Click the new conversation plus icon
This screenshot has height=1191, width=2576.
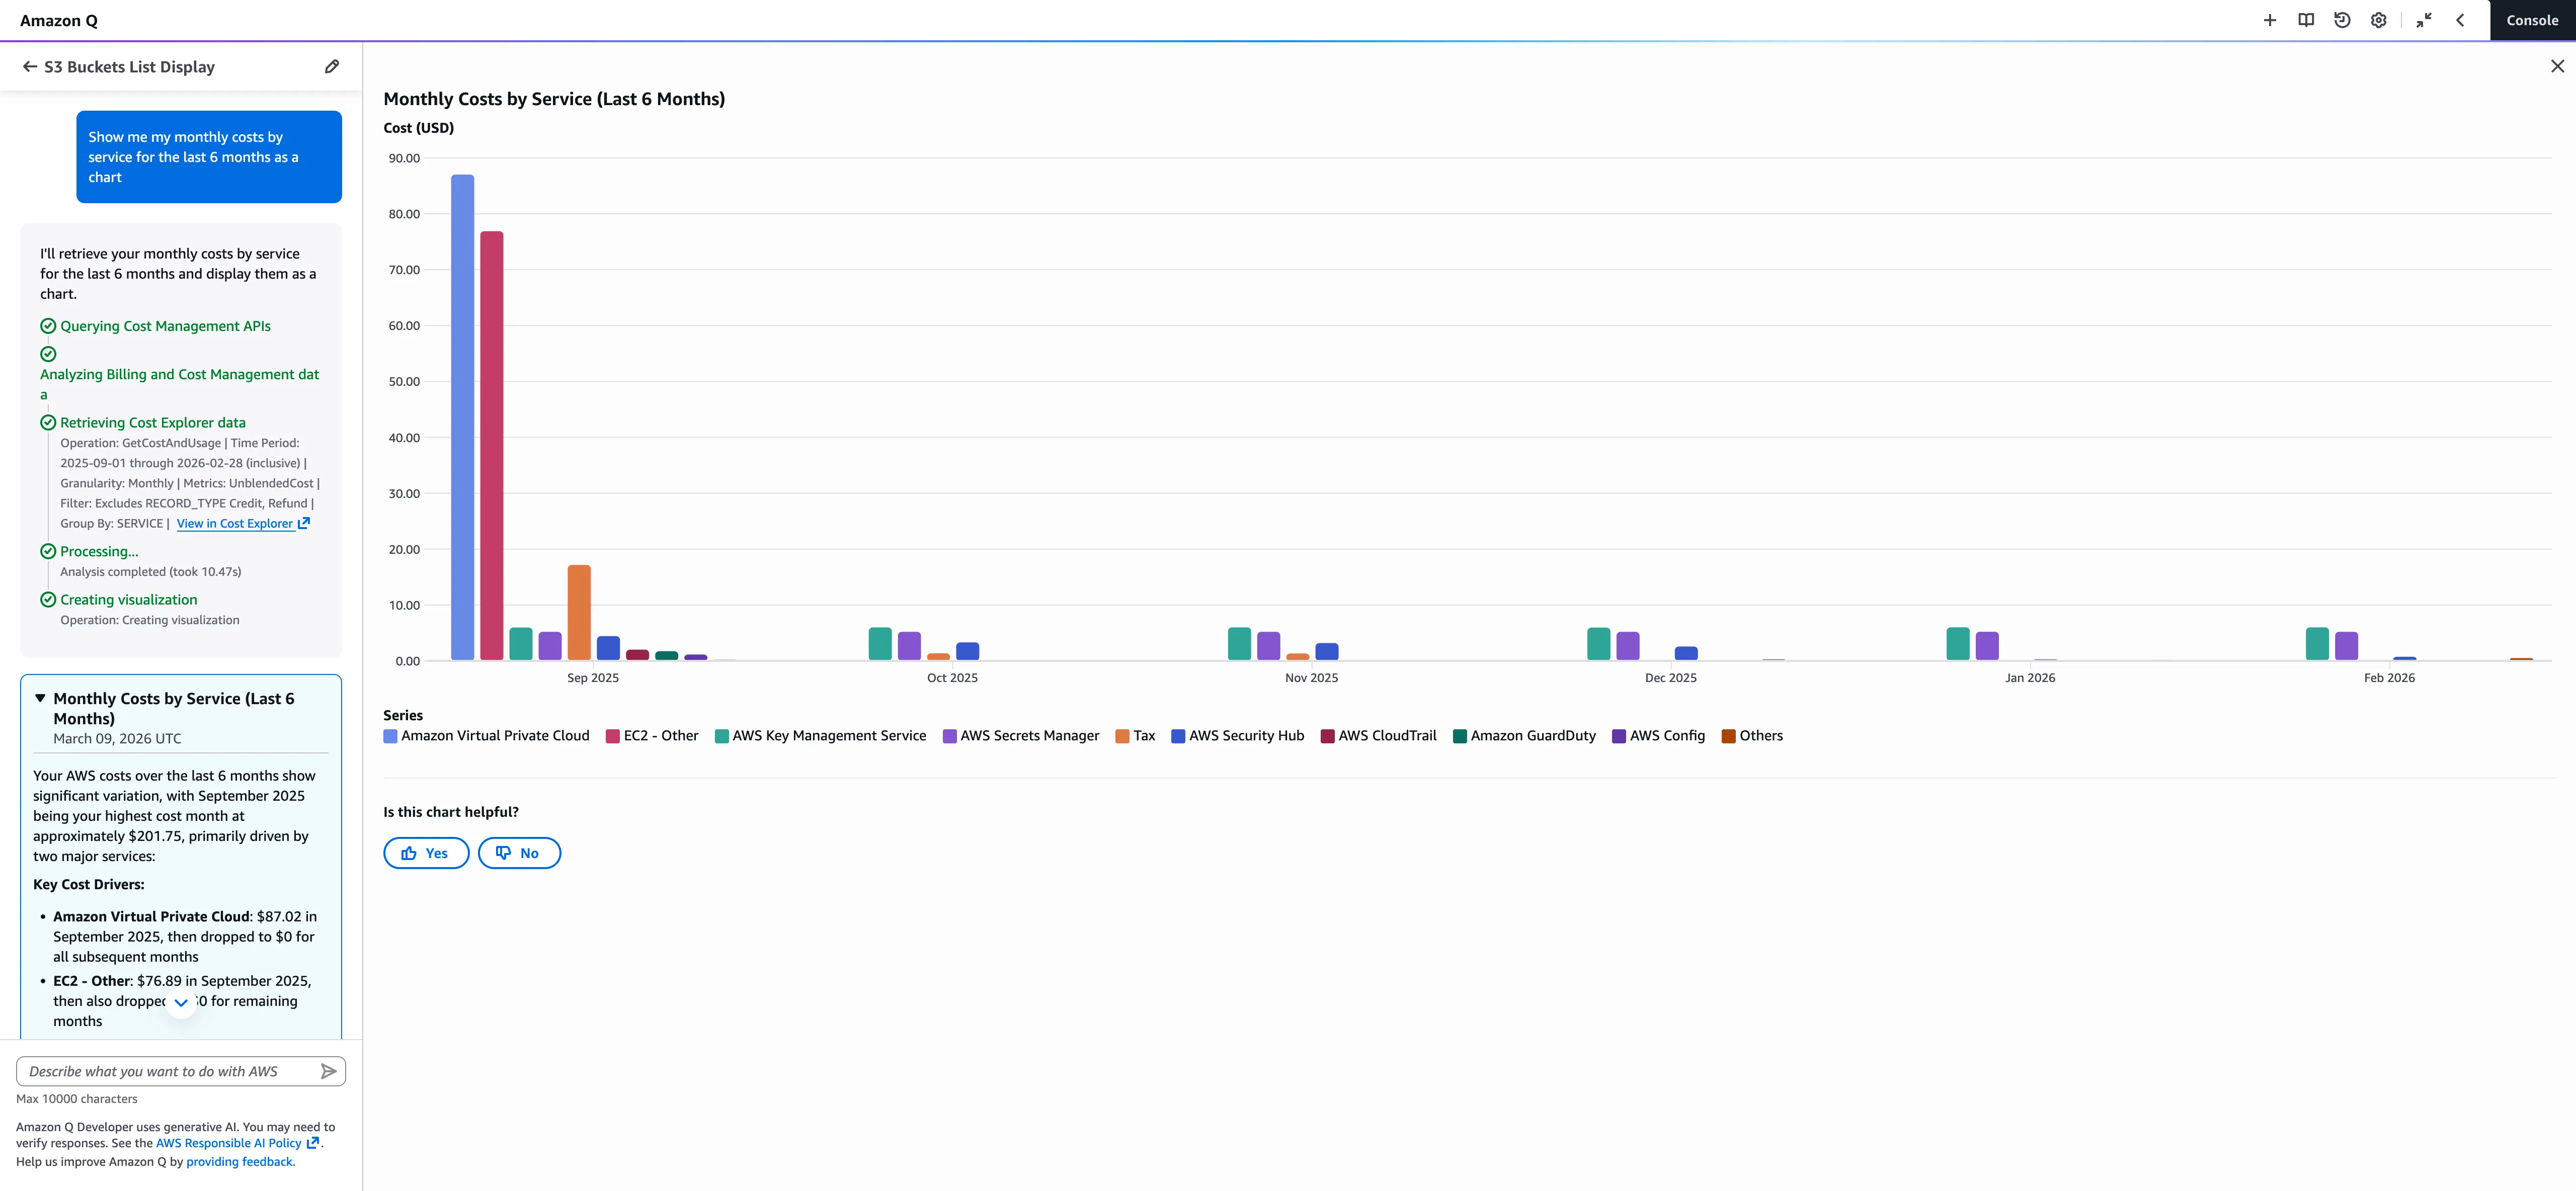tap(2269, 20)
